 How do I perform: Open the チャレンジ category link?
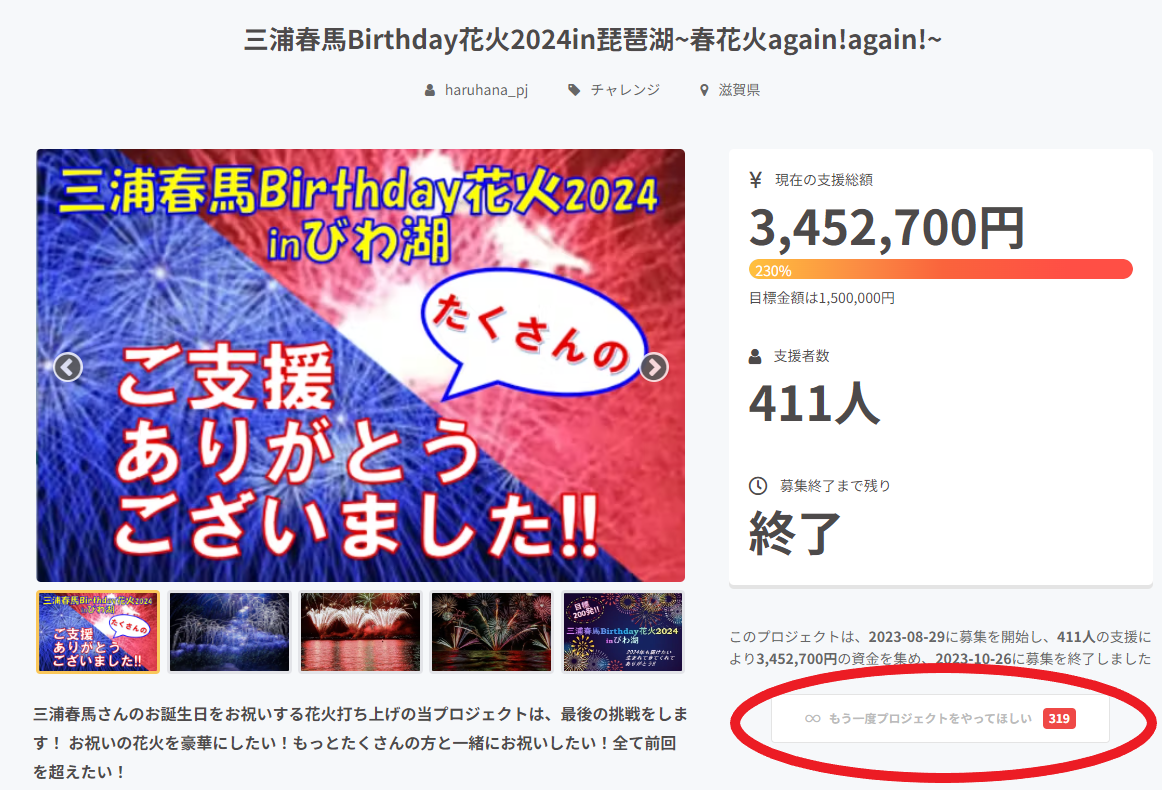coord(625,90)
